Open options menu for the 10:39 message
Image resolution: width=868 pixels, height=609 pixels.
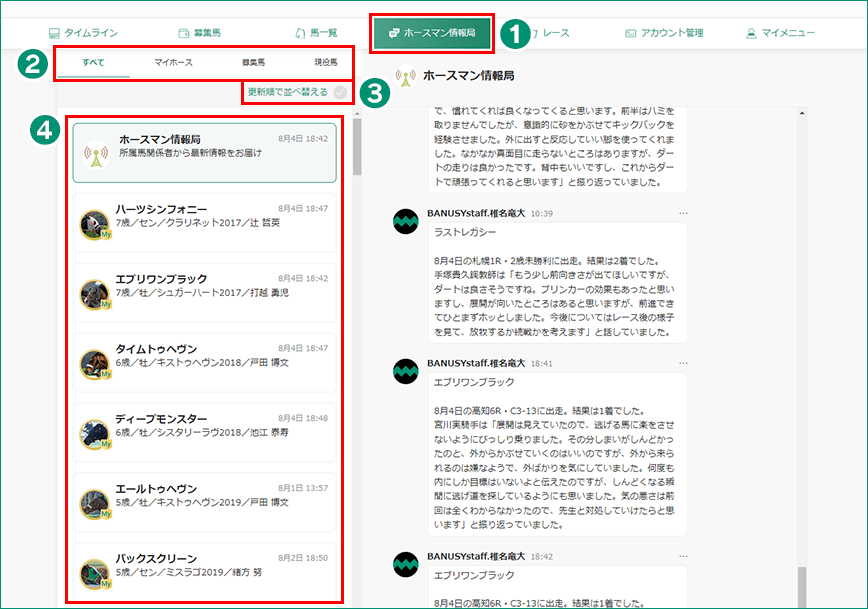tap(683, 213)
